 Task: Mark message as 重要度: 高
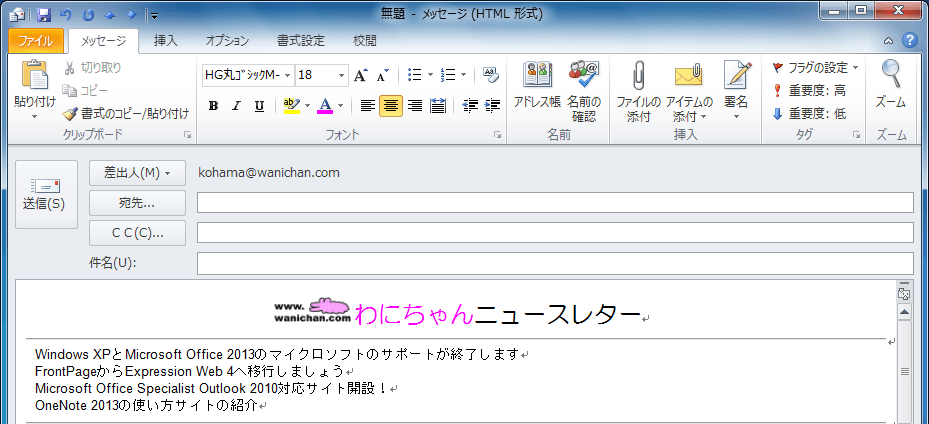coord(810,91)
